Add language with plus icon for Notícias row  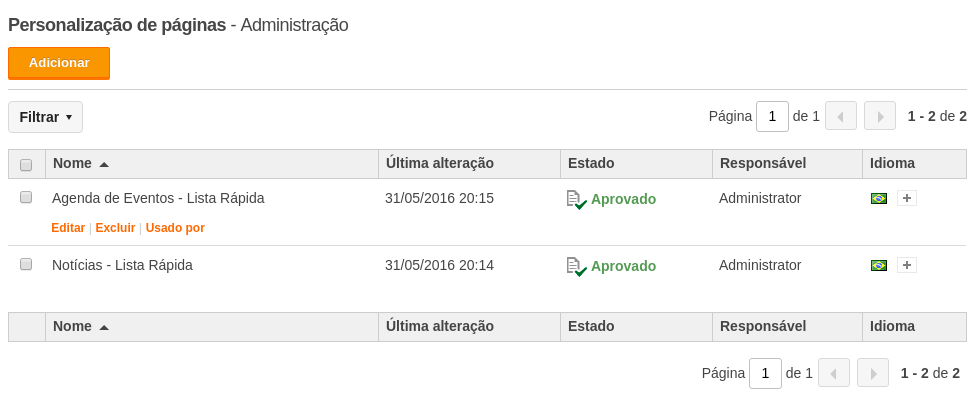[x=907, y=266]
